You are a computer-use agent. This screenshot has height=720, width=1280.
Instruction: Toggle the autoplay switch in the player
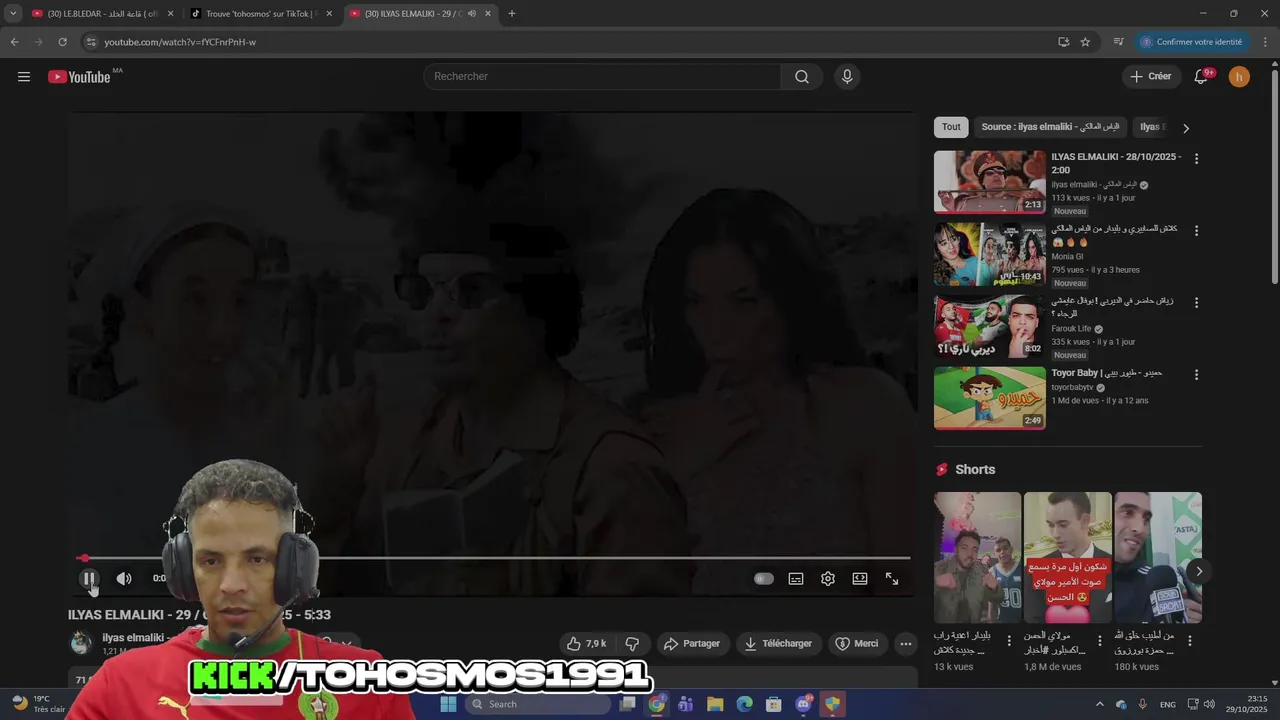pyautogui.click(x=764, y=578)
